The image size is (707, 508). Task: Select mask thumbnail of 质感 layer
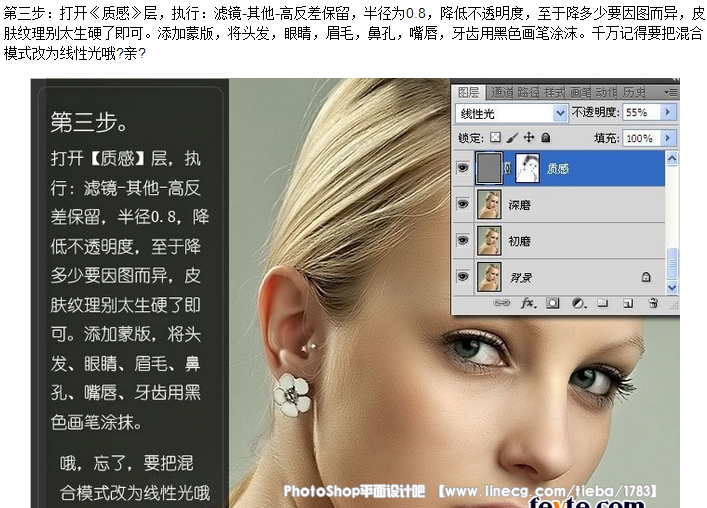click(x=527, y=168)
